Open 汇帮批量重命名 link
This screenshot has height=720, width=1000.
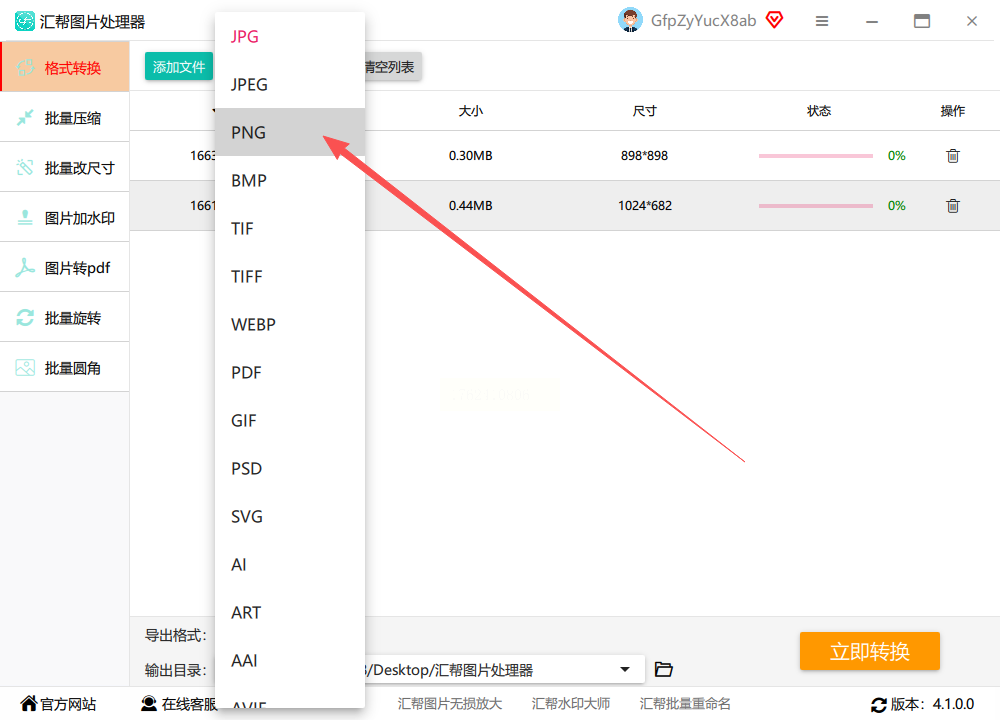685,703
